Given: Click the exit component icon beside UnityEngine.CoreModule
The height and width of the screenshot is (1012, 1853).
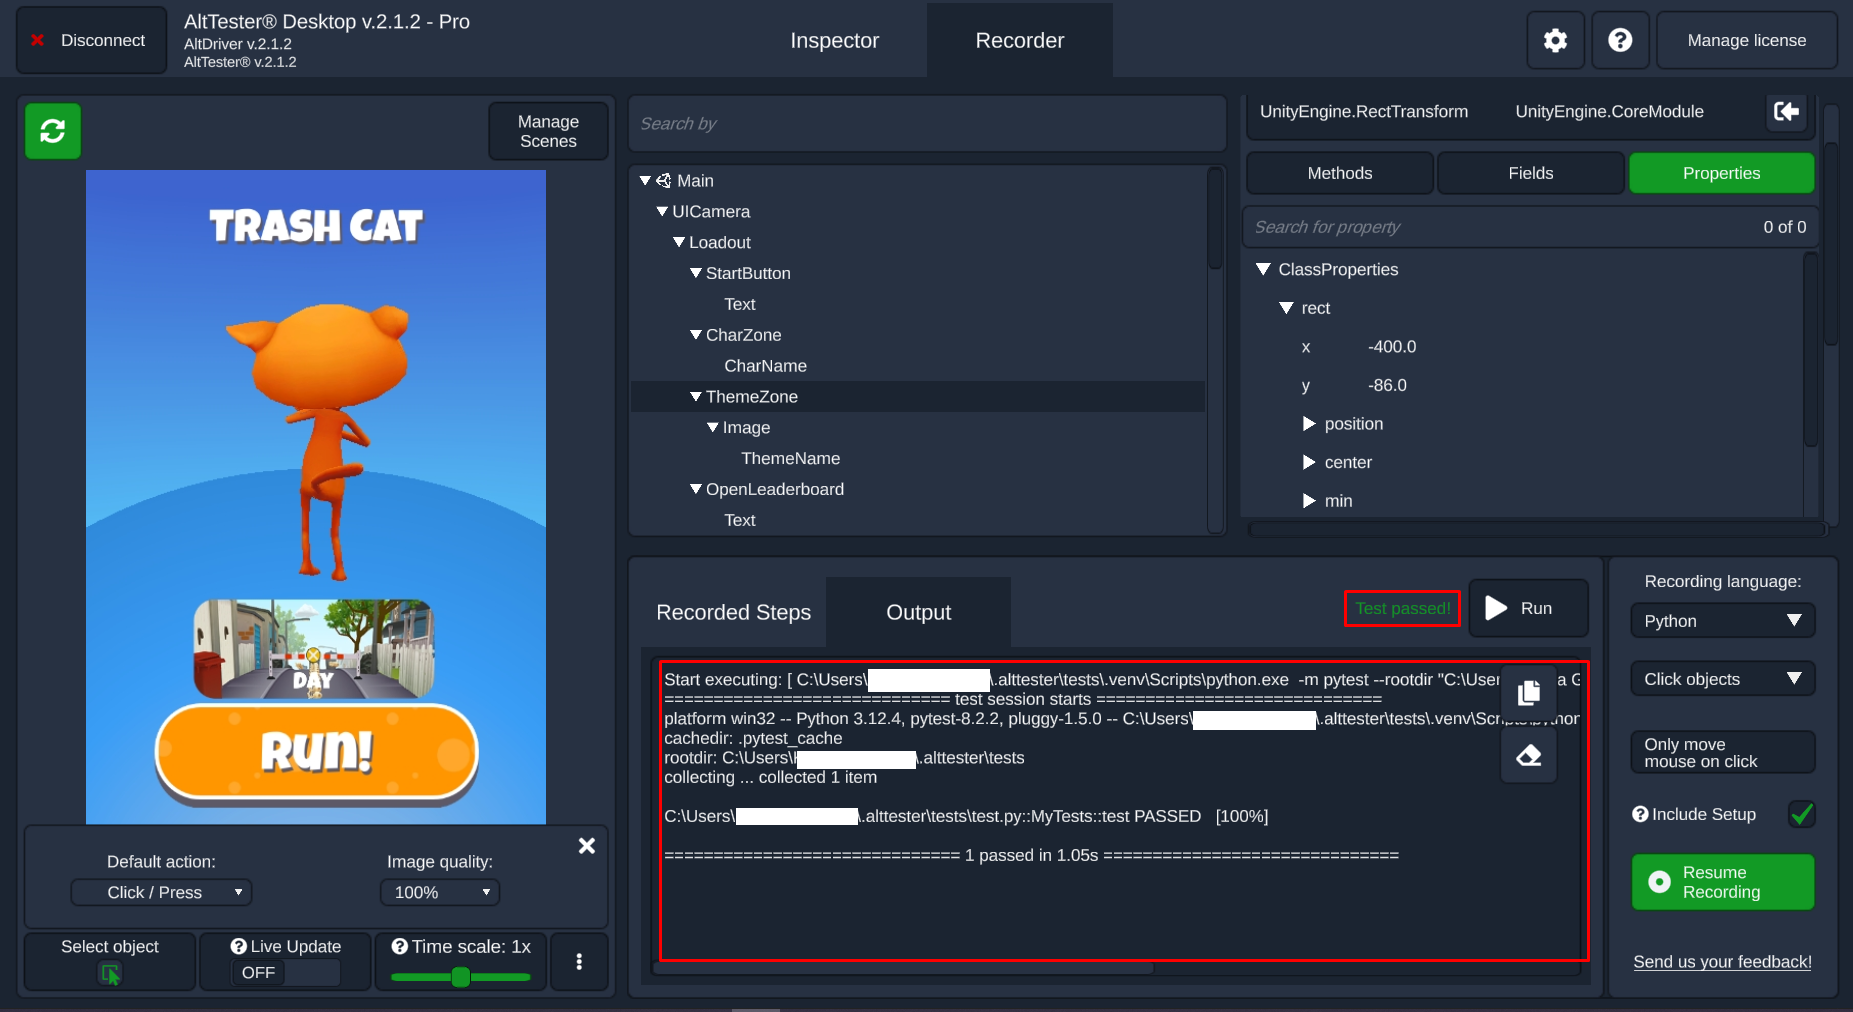Looking at the screenshot, I should (x=1786, y=112).
